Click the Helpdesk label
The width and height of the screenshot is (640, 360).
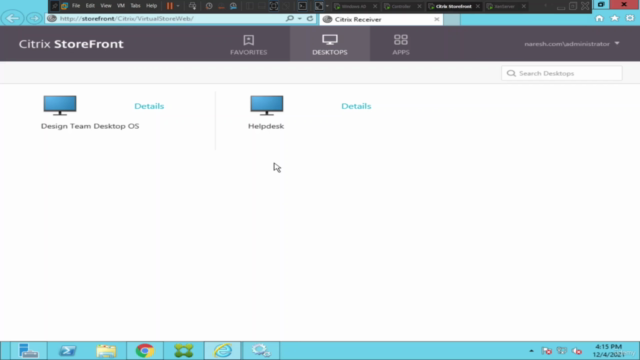click(x=266, y=126)
